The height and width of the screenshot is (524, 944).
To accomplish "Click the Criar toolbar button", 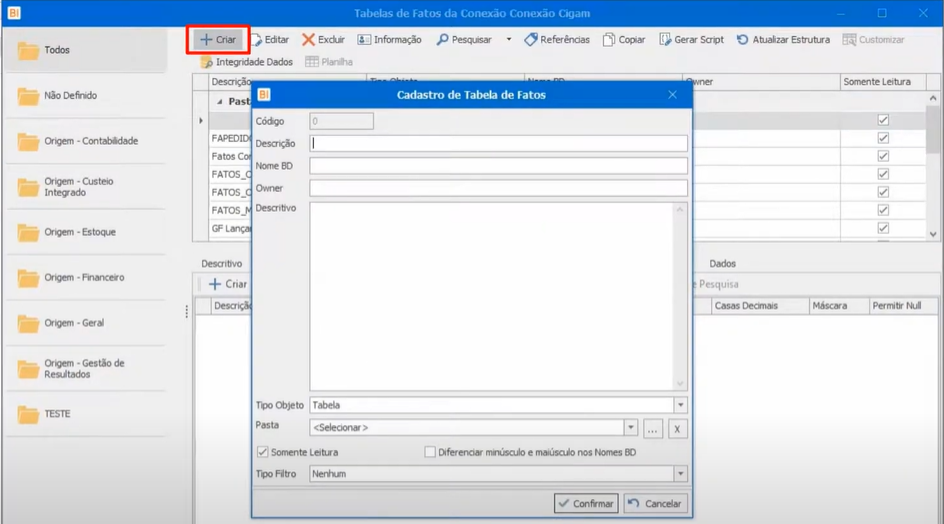I will pyautogui.click(x=218, y=40).
